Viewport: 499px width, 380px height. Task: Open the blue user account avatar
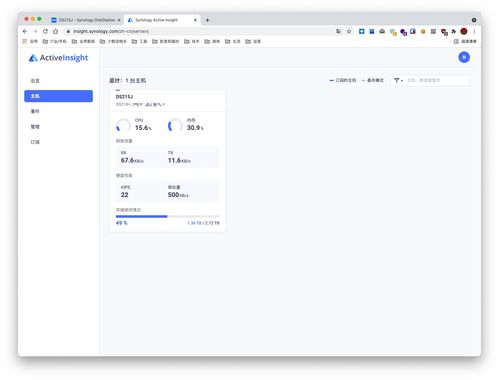tap(464, 57)
